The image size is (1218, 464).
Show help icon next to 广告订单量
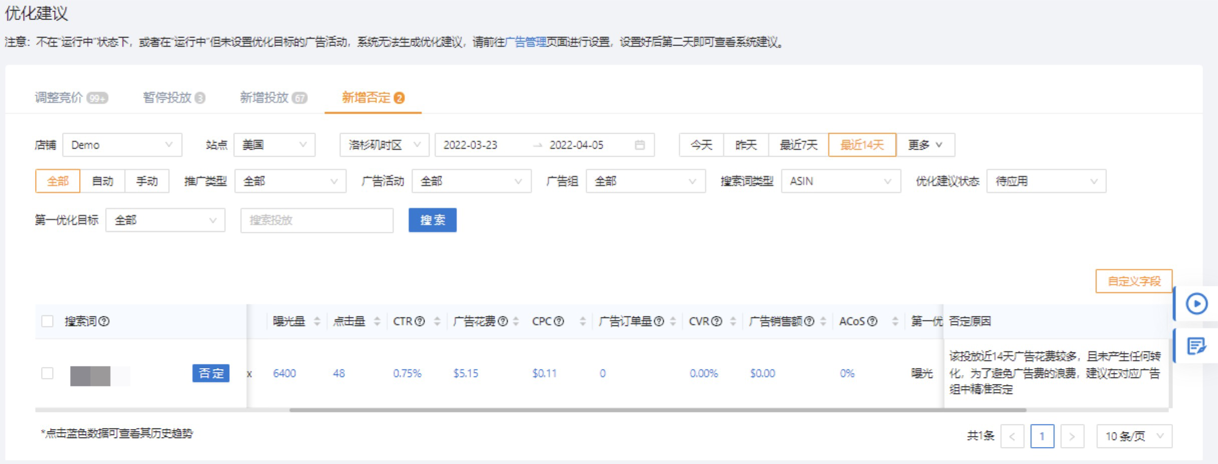pos(659,322)
